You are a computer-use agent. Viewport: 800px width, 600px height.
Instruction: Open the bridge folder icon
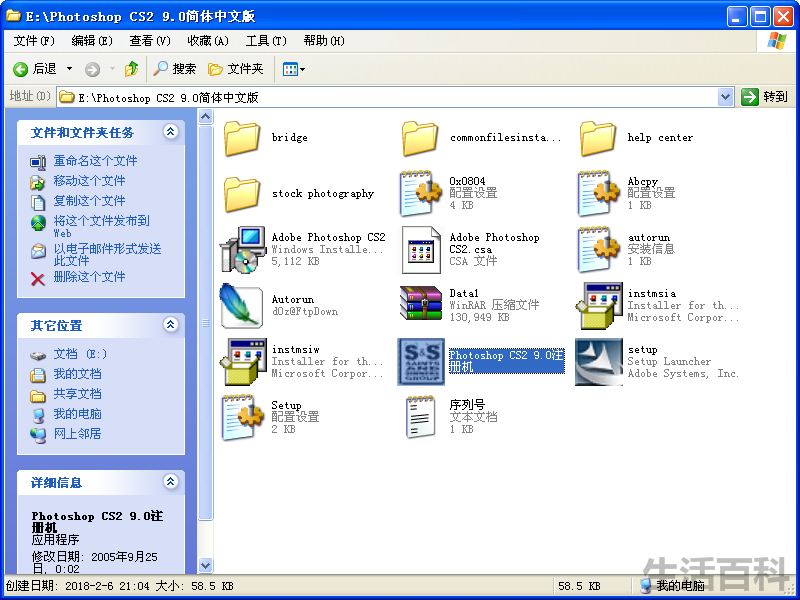click(242, 138)
